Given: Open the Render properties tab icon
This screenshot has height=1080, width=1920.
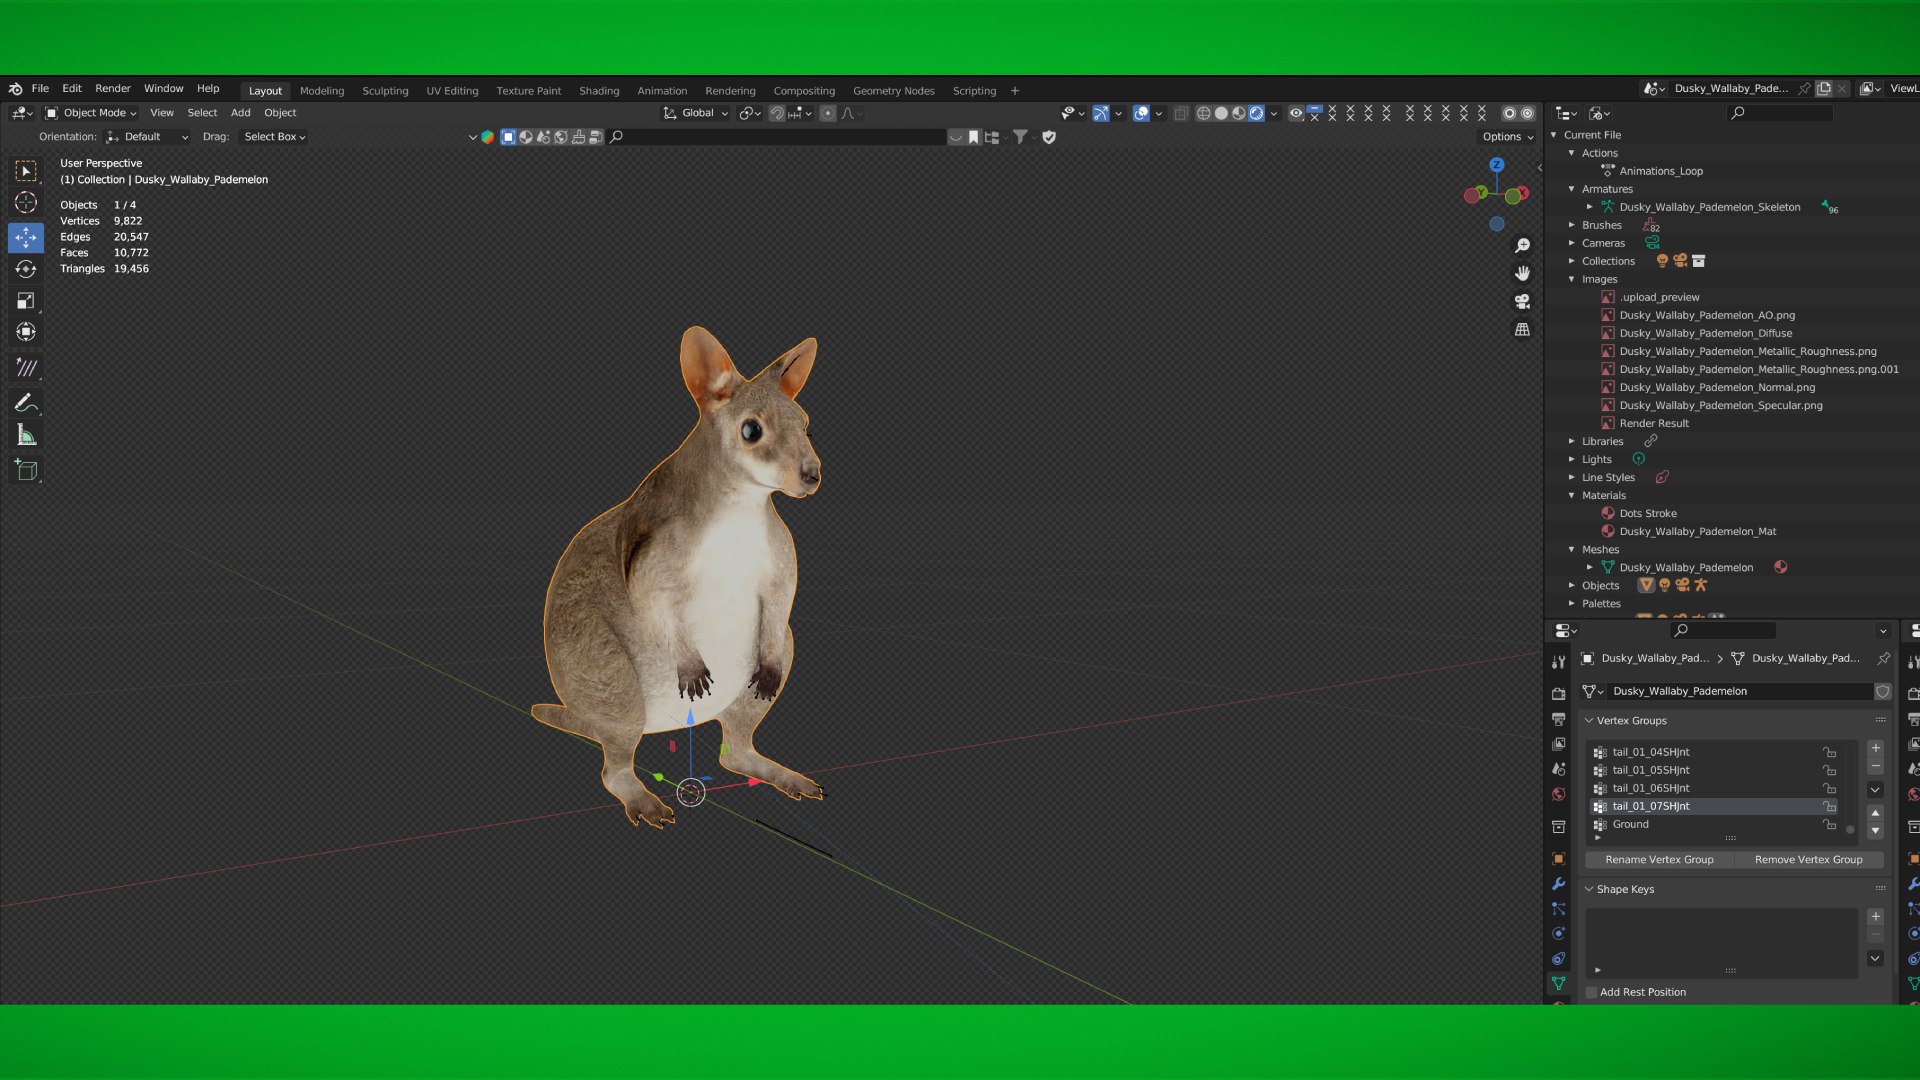Looking at the screenshot, I should (1558, 694).
